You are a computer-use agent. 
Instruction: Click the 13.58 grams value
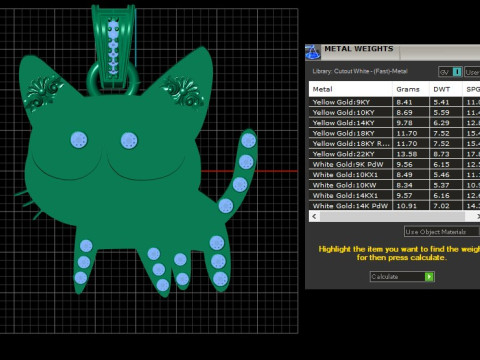coord(407,154)
